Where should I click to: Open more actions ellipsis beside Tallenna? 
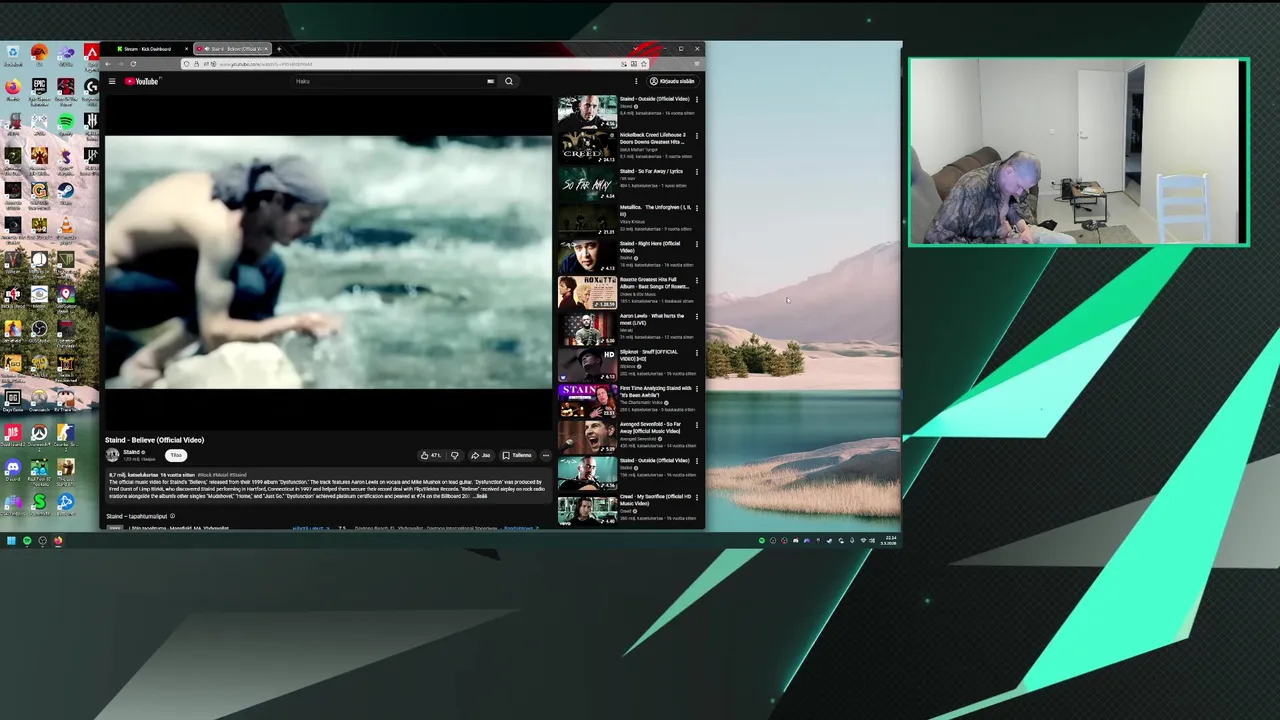(x=546, y=455)
